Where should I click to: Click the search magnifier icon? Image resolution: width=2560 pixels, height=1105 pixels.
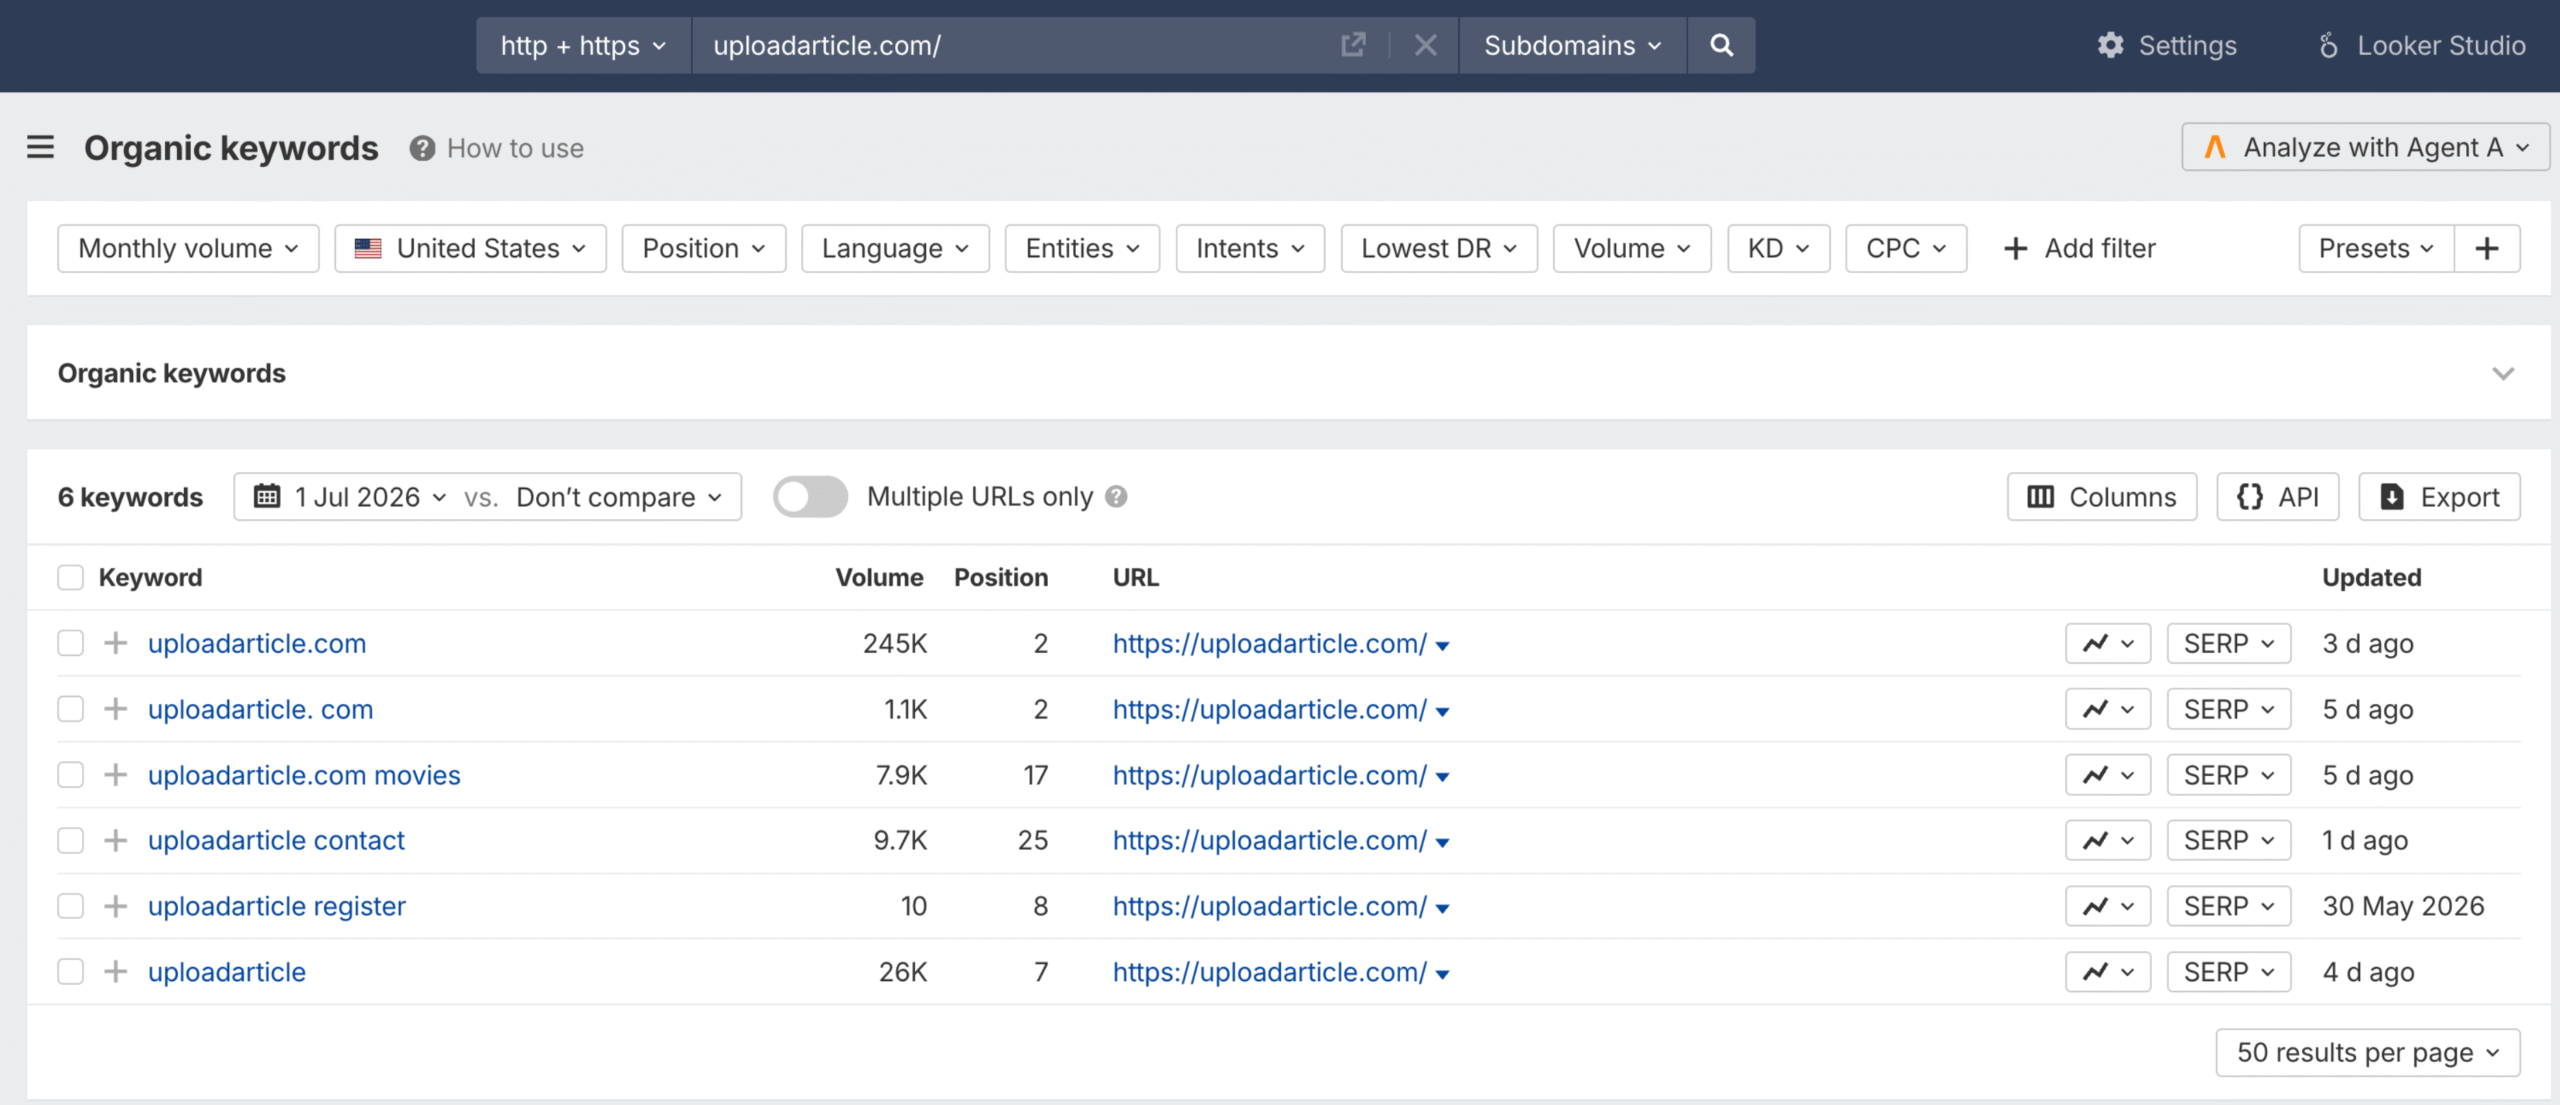coord(1721,45)
